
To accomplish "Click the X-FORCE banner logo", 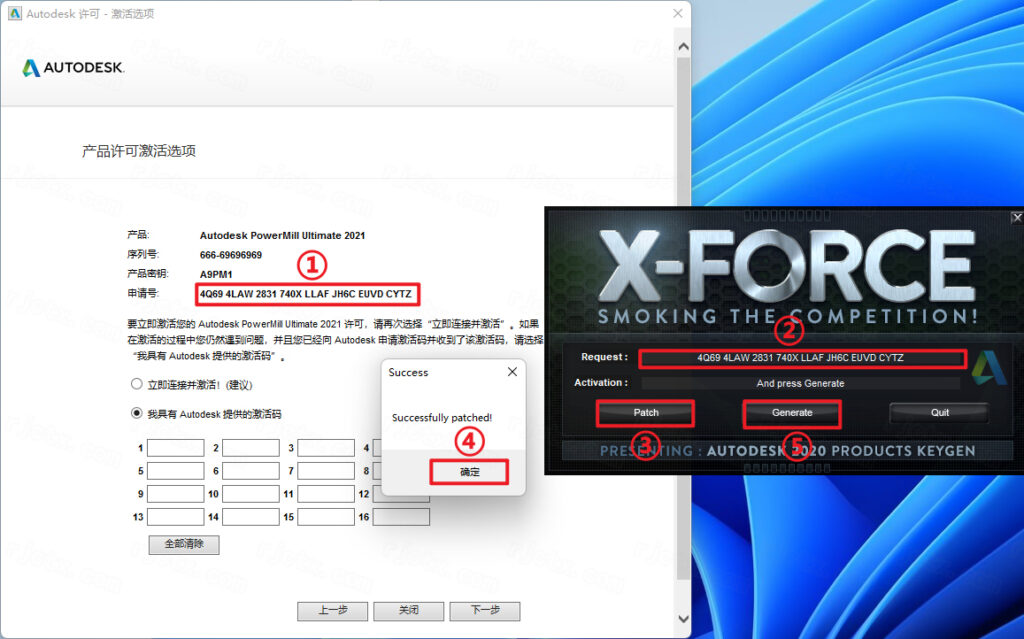I will tap(787, 267).
